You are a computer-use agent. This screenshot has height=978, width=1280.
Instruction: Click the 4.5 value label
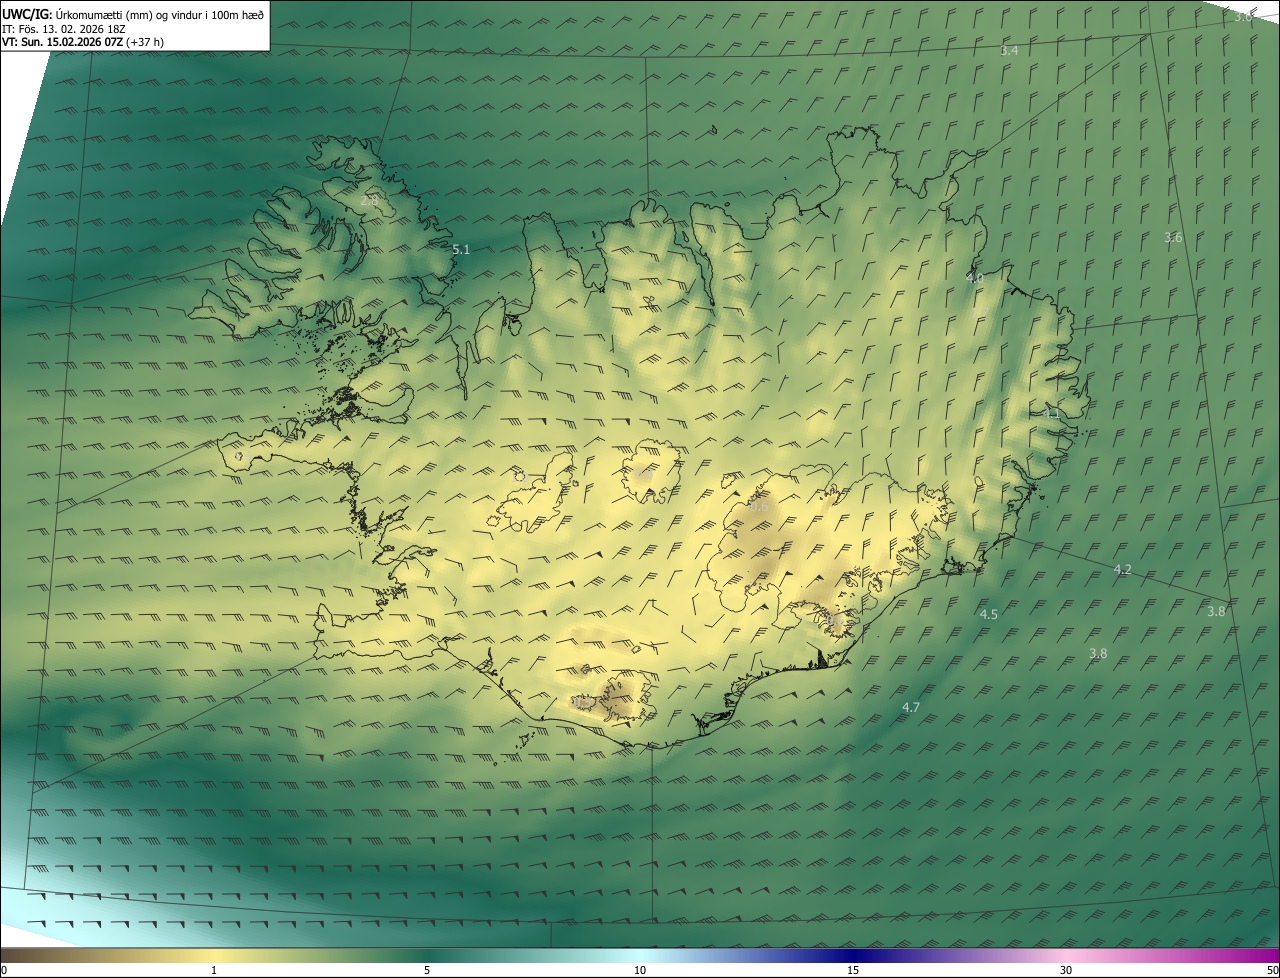[989, 615]
